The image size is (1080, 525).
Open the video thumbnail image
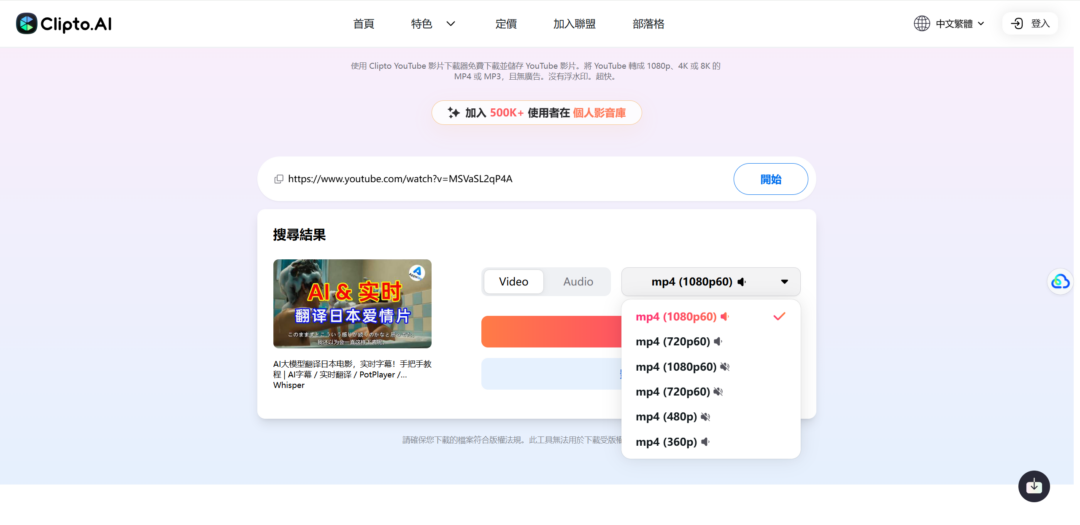point(353,304)
